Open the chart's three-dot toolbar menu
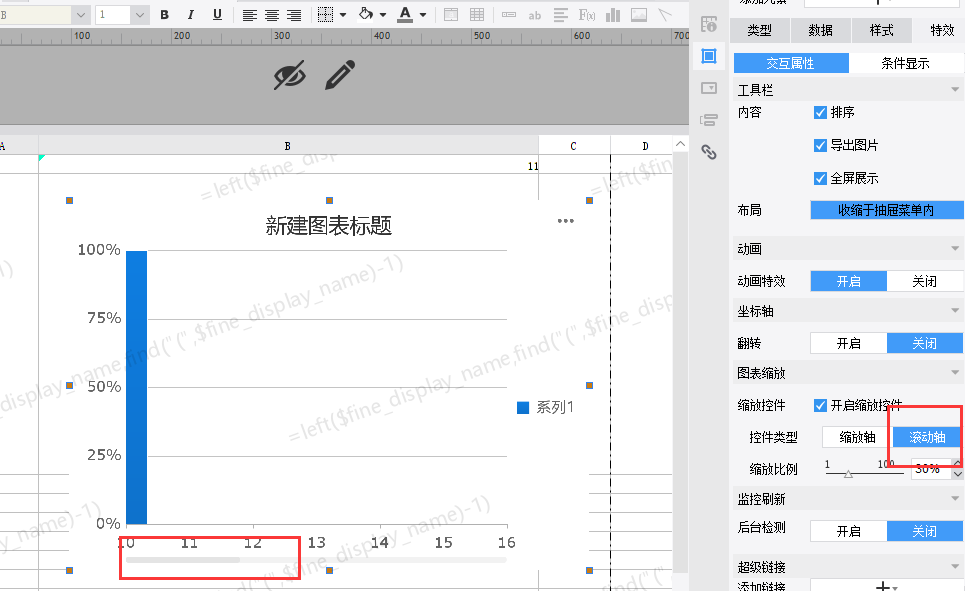The width and height of the screenshot is (965, 591). [566, 220]
